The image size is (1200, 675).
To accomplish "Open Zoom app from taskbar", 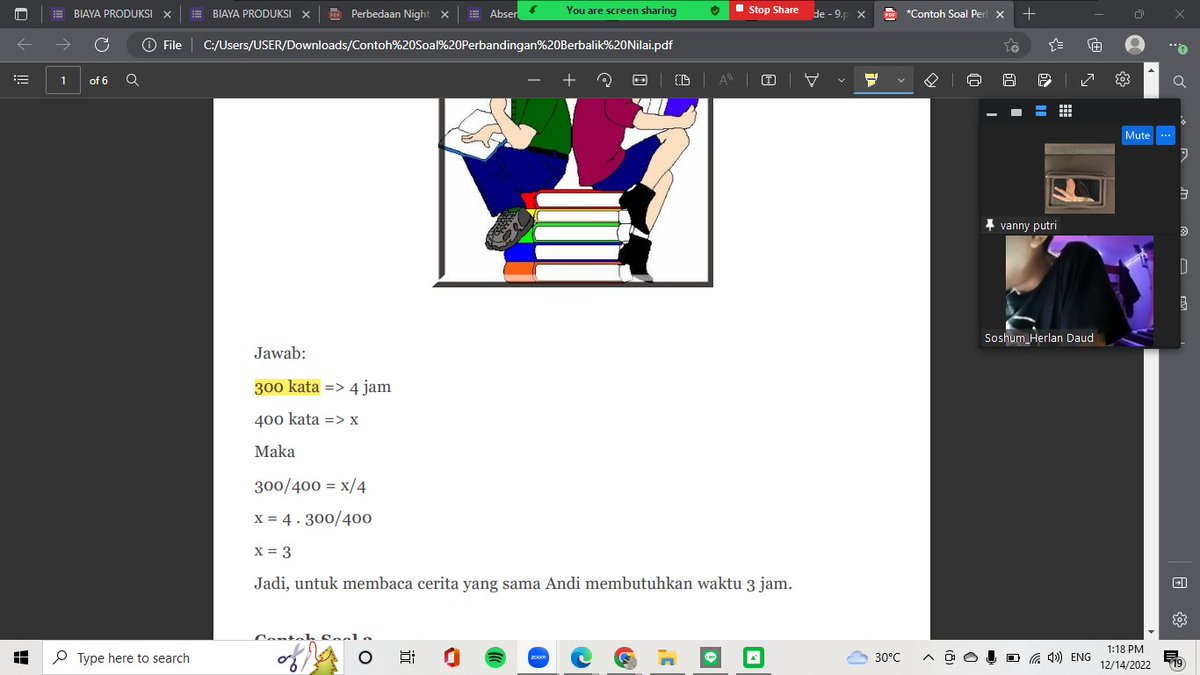I will pyautogui.click(x=538, y=658).
